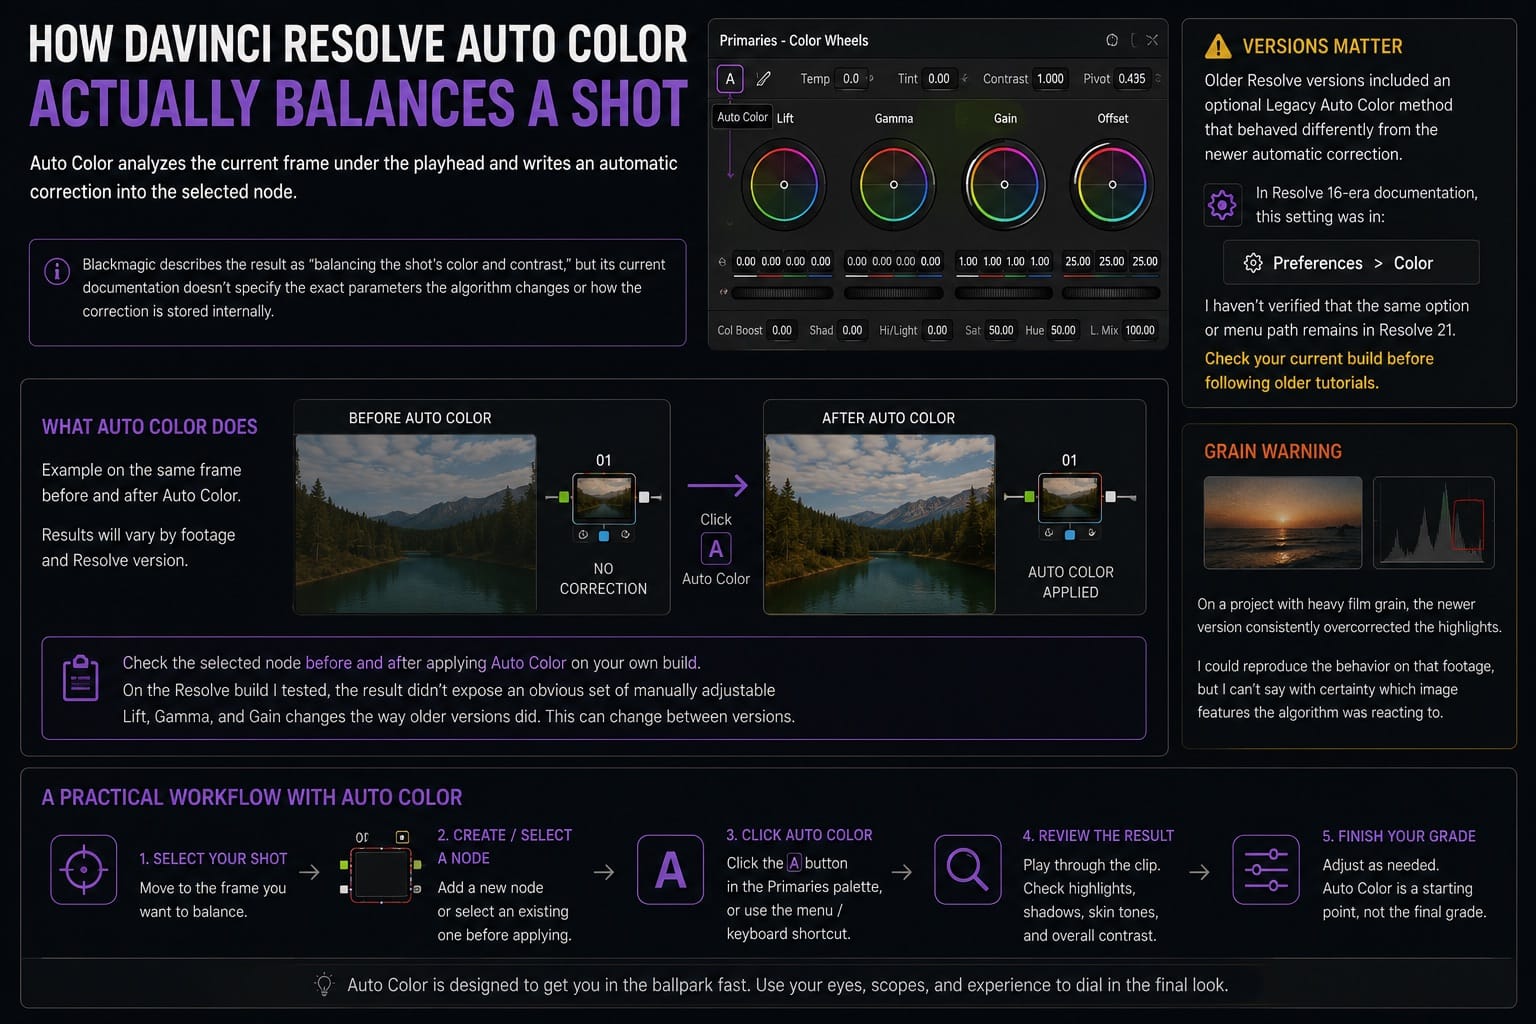Click the info icon in Blackmagic note box

(x=57, y=271)
